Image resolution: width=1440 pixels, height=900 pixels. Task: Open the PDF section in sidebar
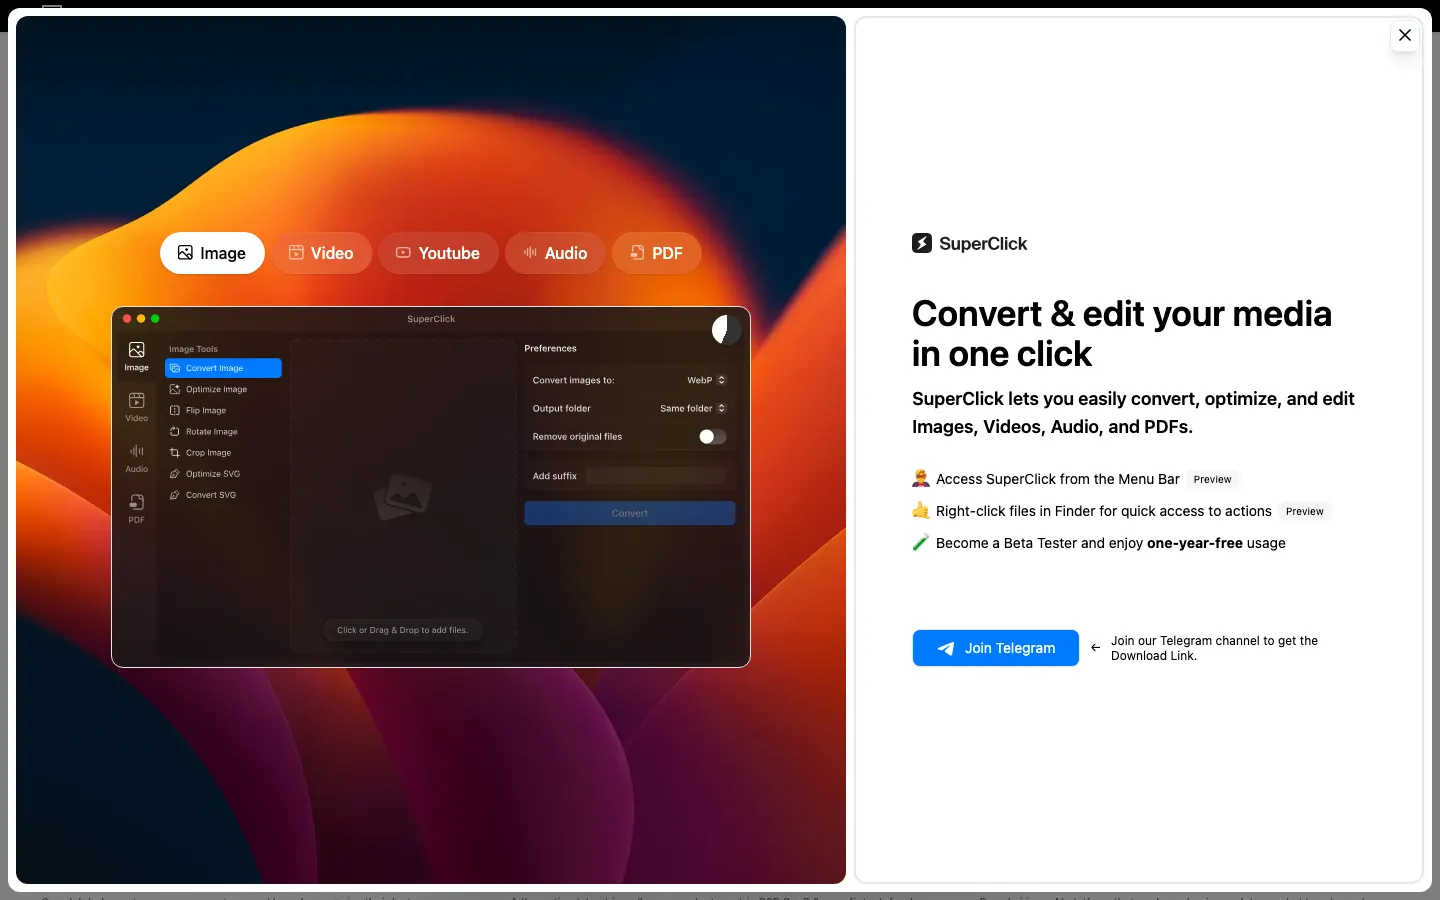point(136,508)
